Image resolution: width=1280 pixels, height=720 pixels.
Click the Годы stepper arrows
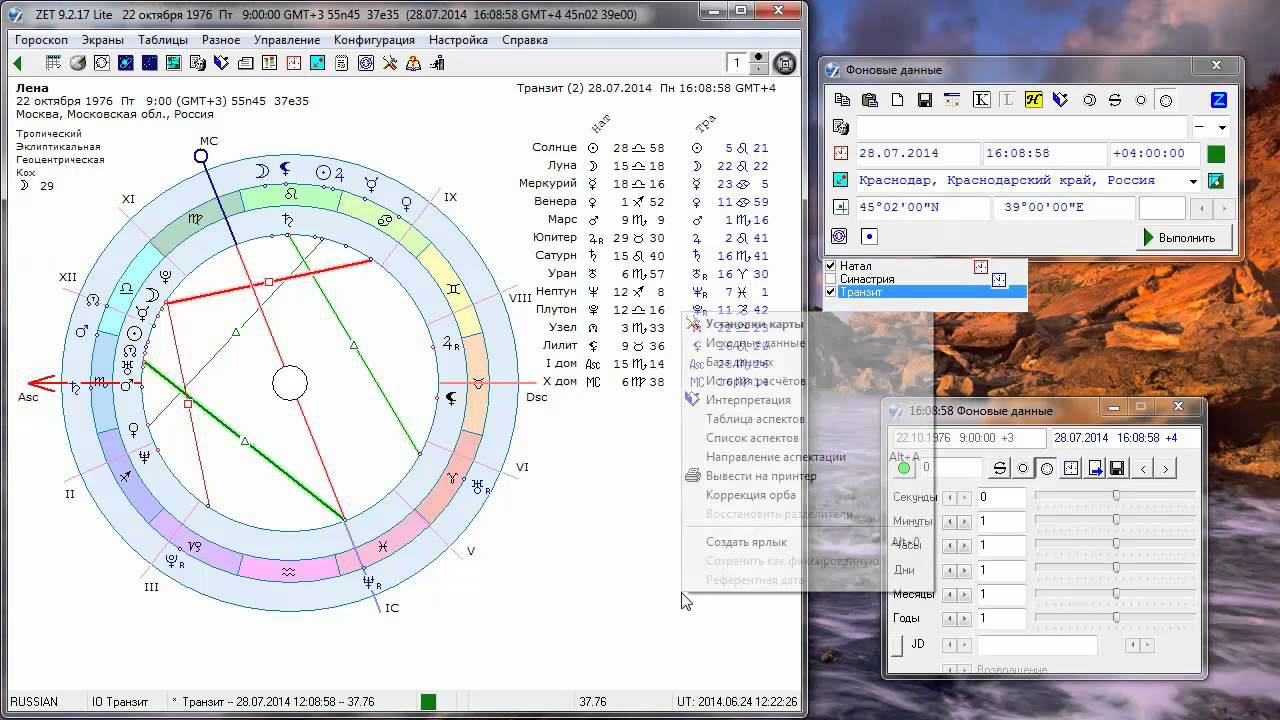[x=957, y=618]
